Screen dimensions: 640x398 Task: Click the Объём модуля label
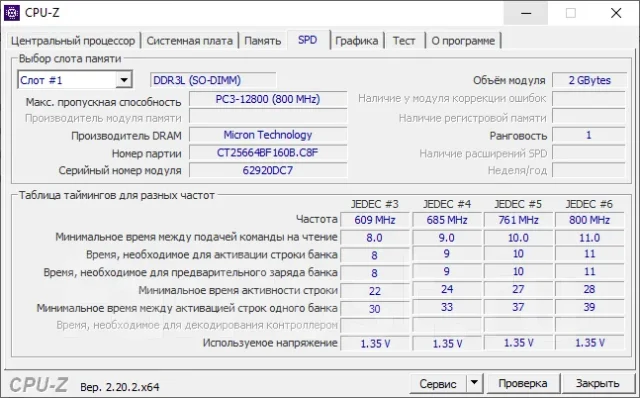coord(509,80)
